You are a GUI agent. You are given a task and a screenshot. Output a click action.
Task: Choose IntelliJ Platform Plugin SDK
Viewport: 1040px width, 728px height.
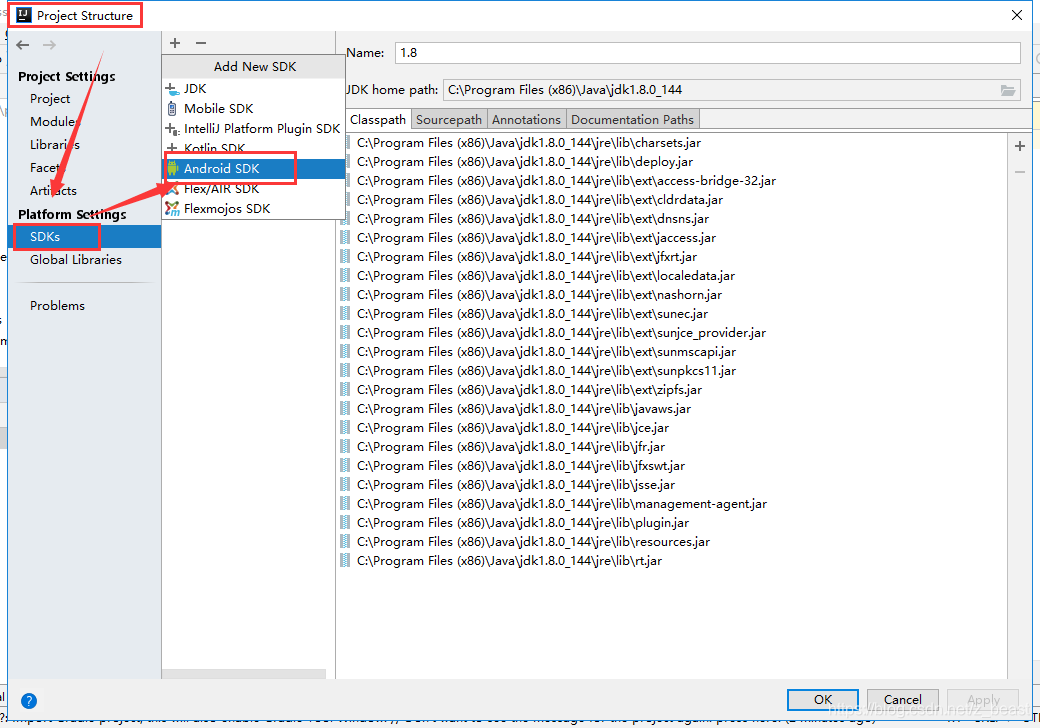[x=254, y=129]
